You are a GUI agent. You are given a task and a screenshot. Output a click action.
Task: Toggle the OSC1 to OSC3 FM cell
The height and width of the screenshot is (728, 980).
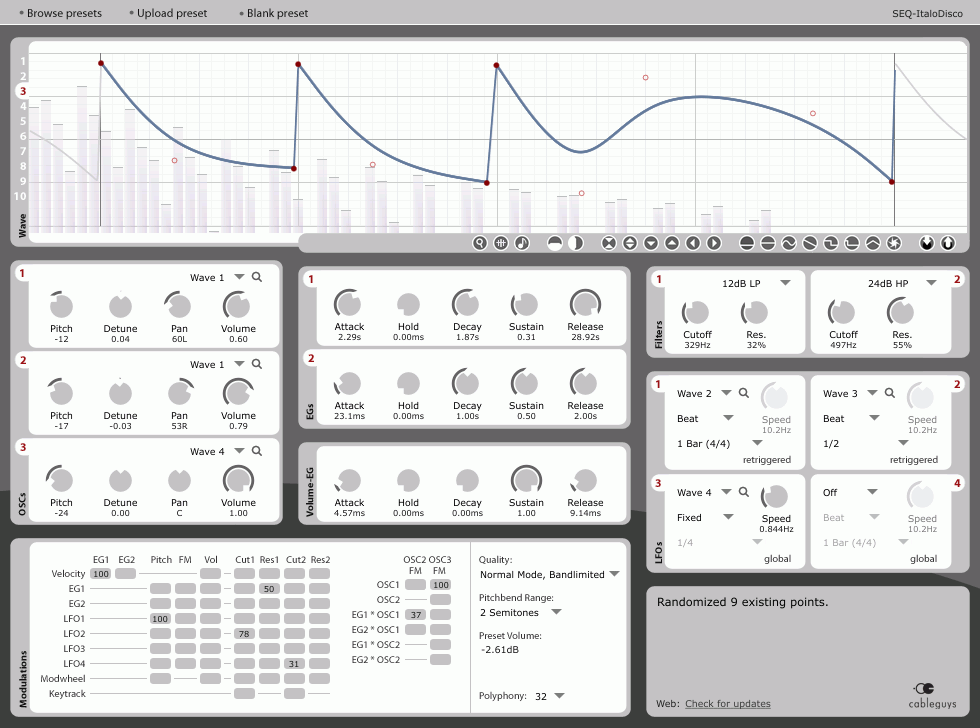click(441, 585)
